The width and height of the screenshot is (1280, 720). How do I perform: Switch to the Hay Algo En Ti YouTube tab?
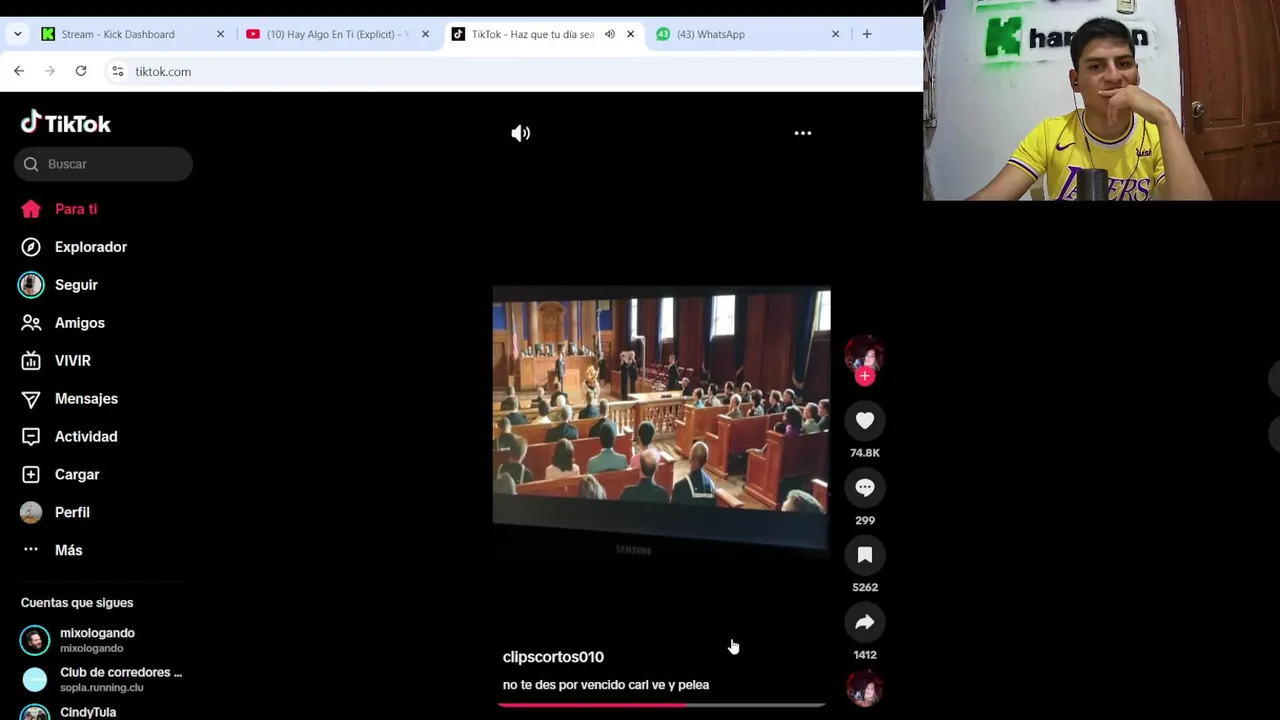(x=338, y=34)
